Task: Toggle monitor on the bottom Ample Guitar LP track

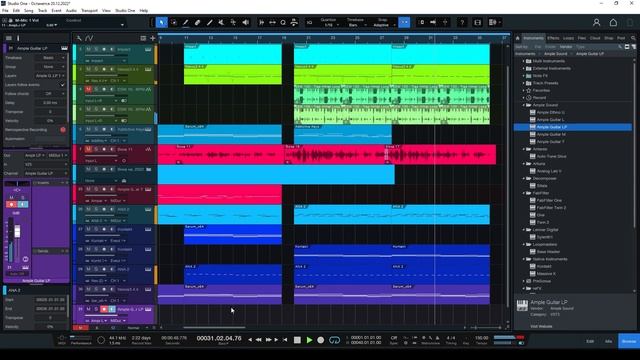Action: point(111,309)
